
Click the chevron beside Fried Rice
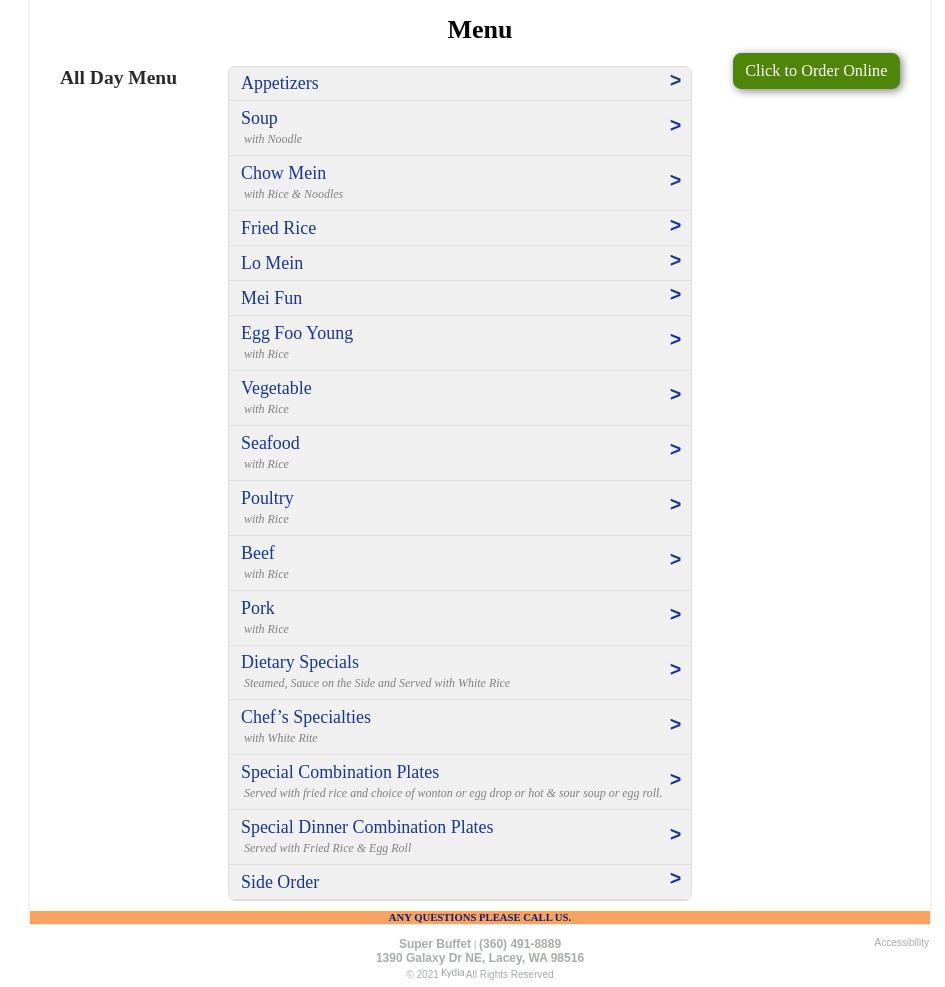point(675,226)
